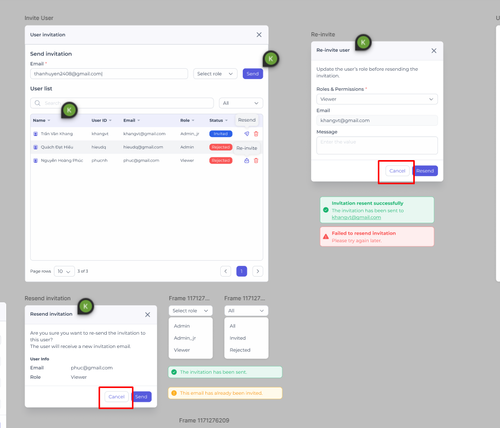
Task: Click the resend icon in Trần Văn Khang's row
Action: pos(246,134)
